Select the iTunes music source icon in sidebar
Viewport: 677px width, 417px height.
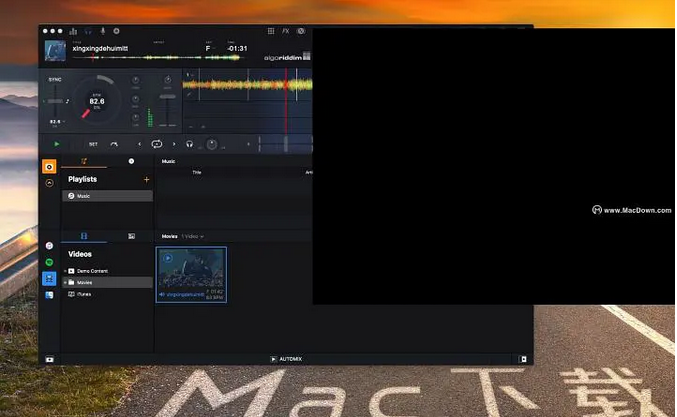[x=49, y=245]
